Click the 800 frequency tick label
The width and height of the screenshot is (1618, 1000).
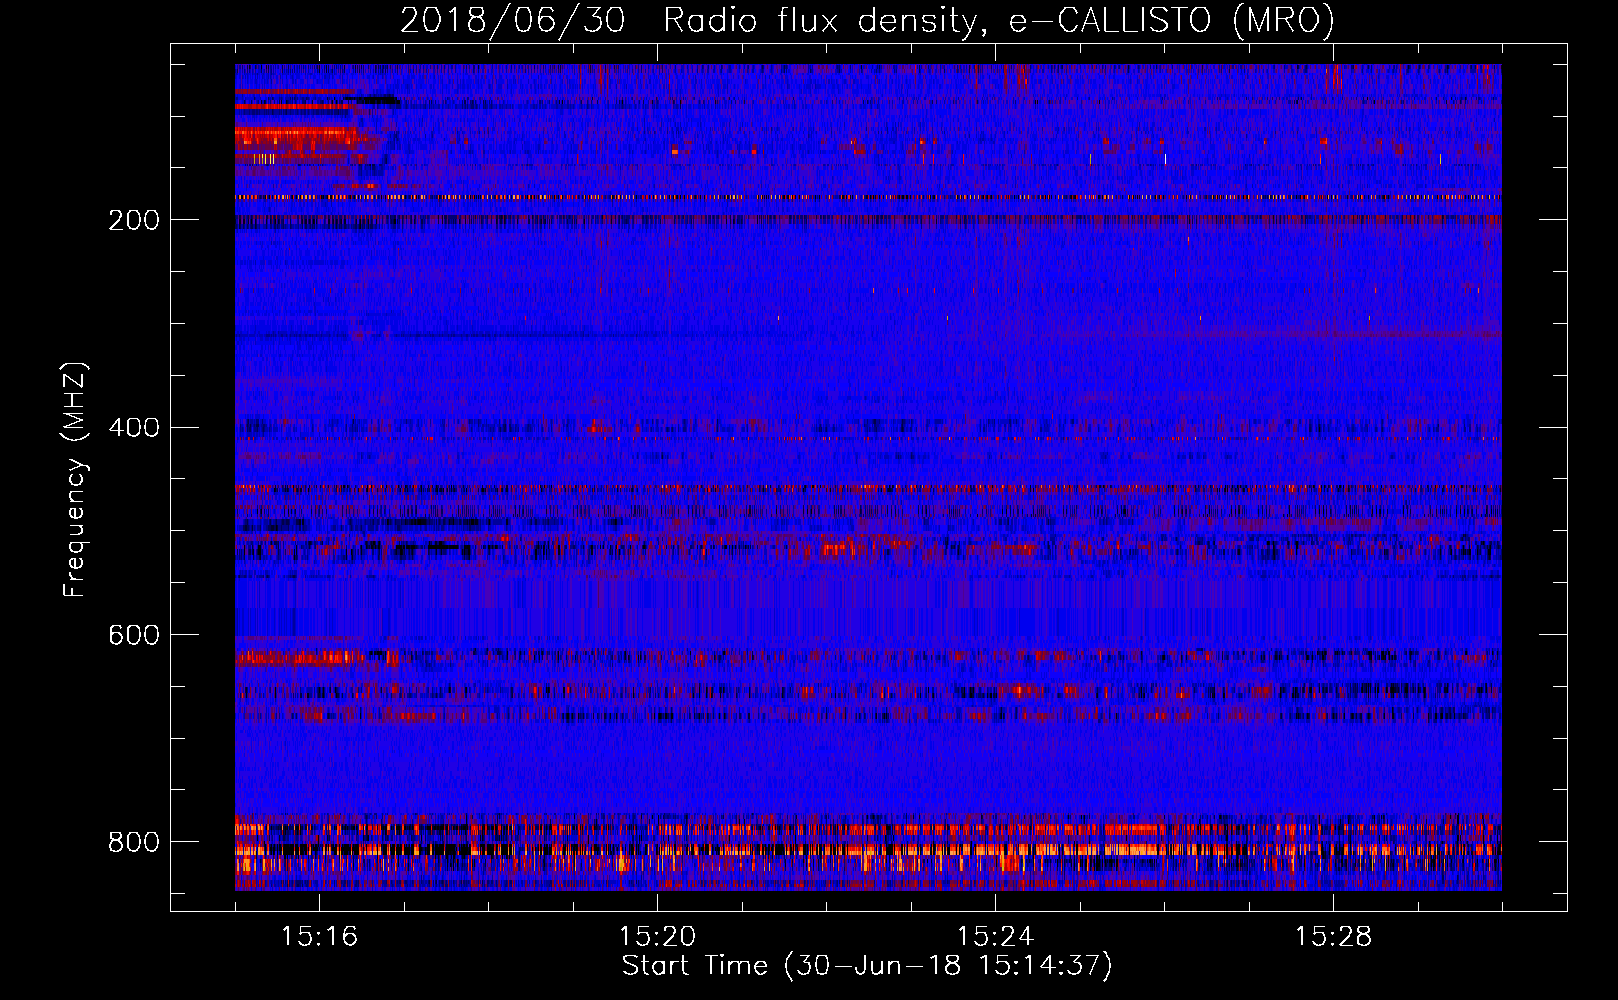(x=134, y=842)
